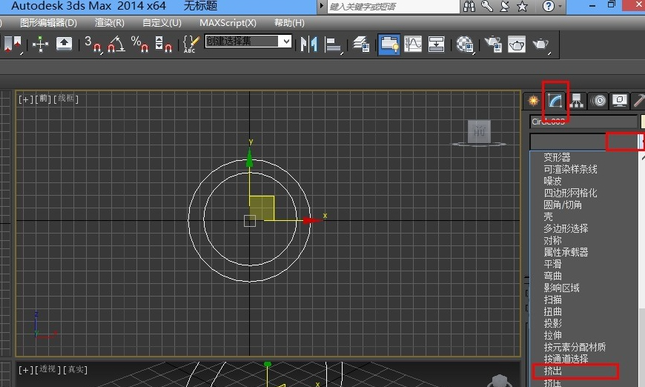Choose 多边形选择 modifier from list
Screen dimensions: 645x387
pos(566,228)
